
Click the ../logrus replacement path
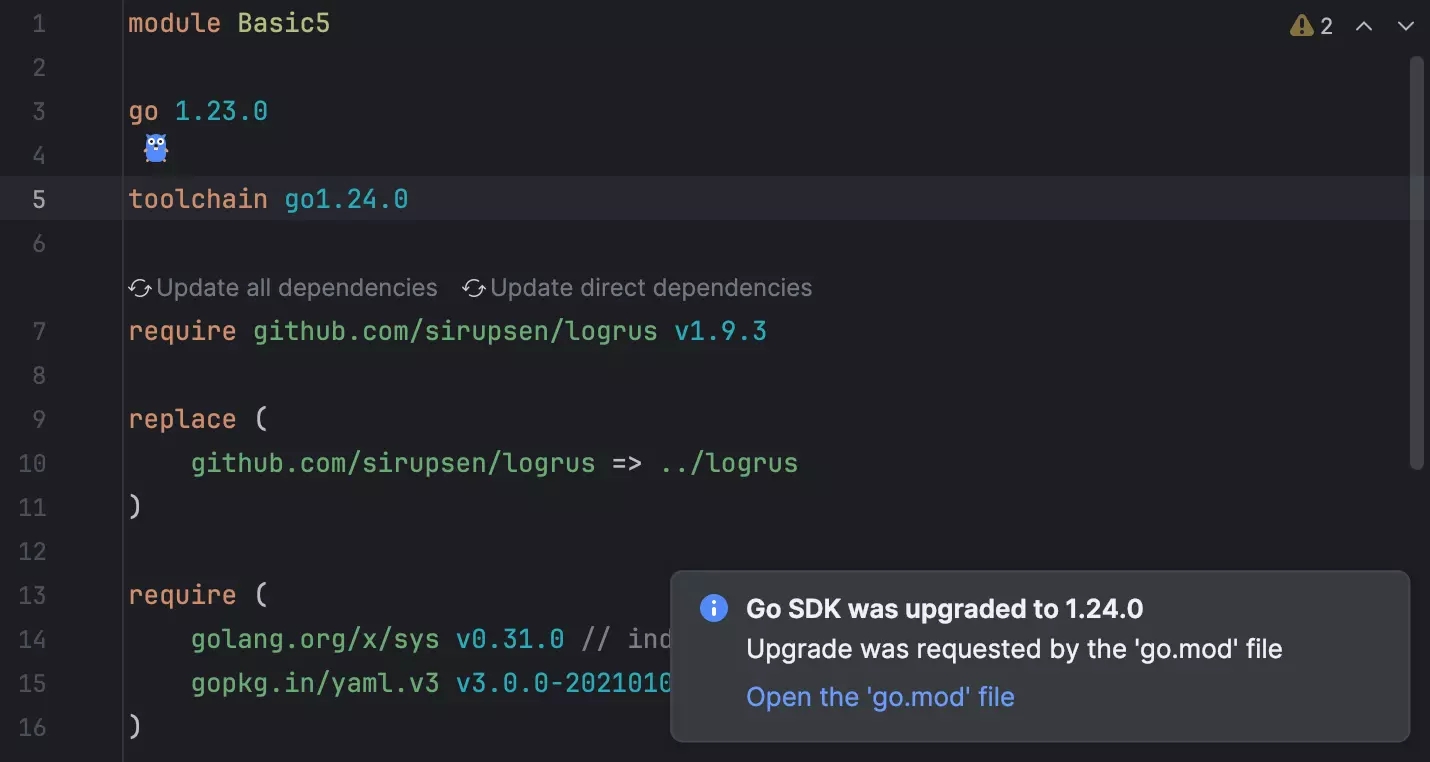click(729, 463)
